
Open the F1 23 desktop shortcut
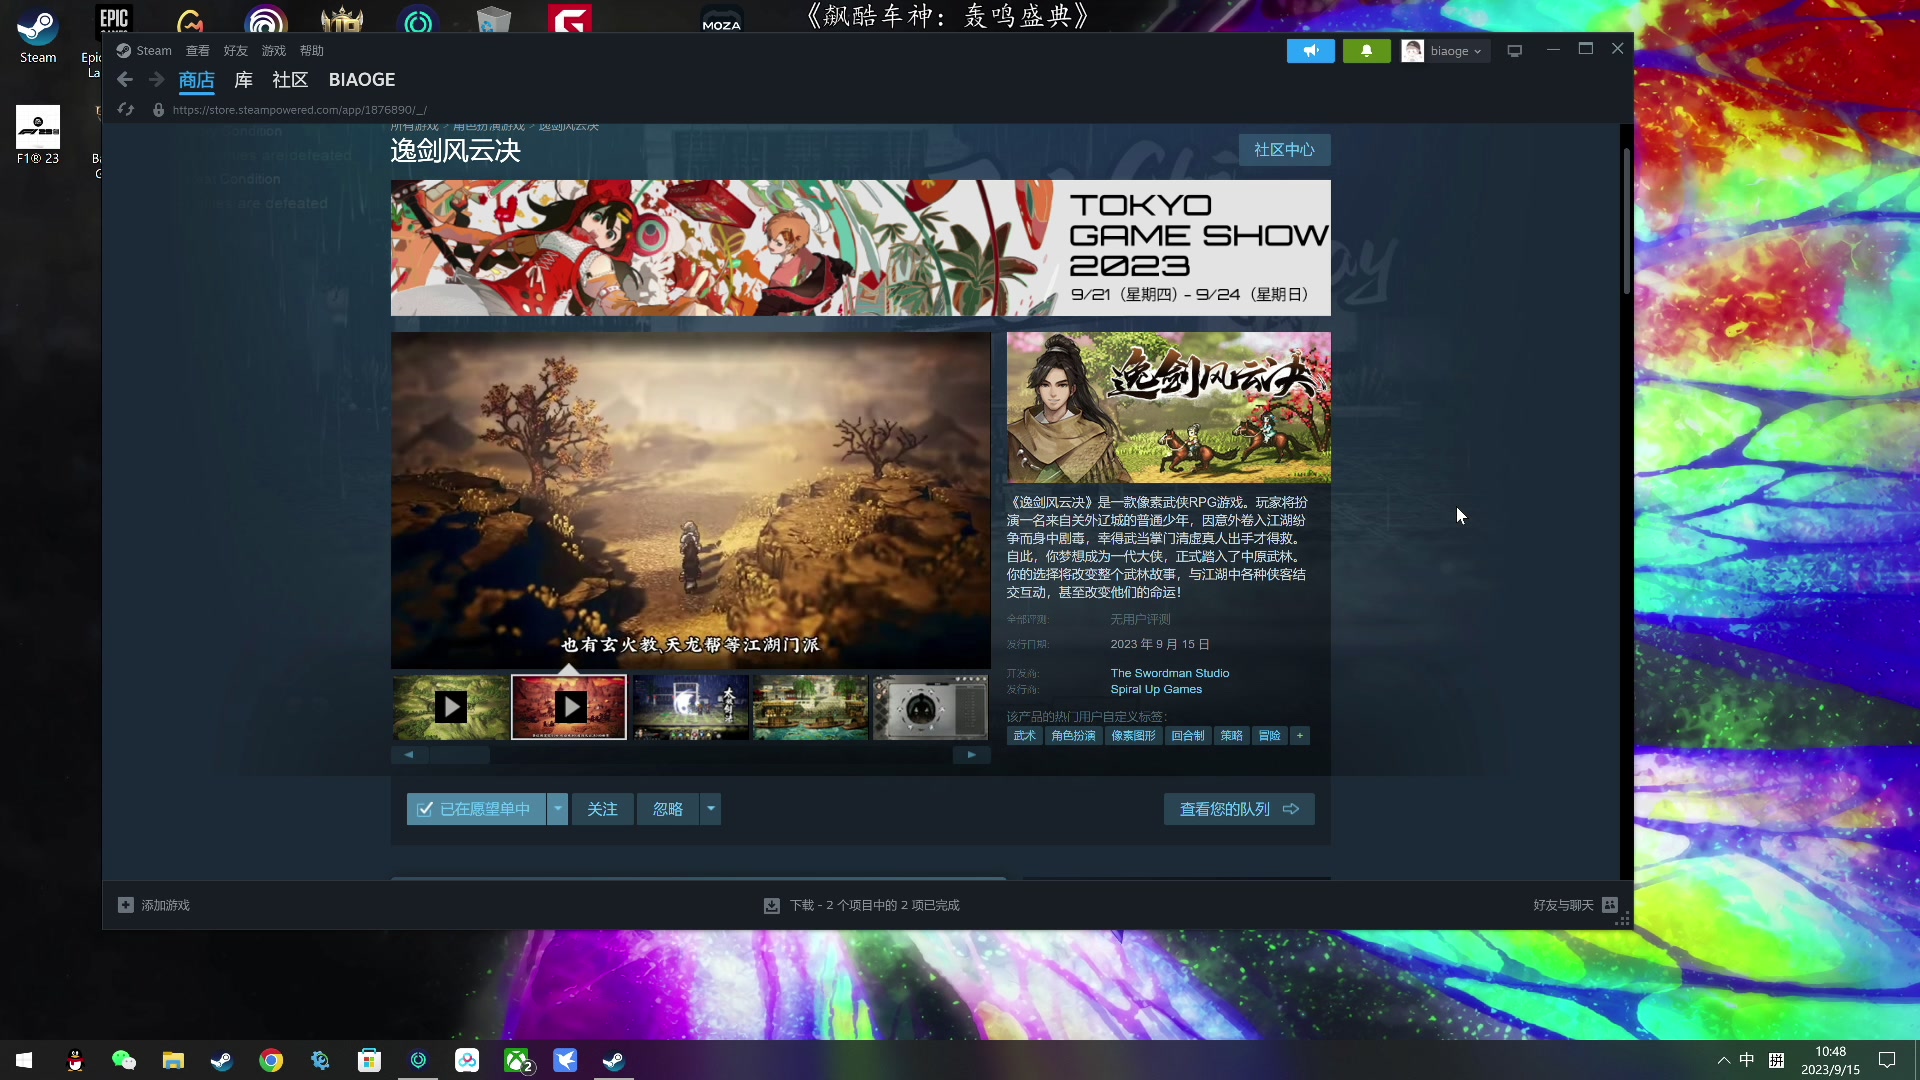click(x=38, y=135)
